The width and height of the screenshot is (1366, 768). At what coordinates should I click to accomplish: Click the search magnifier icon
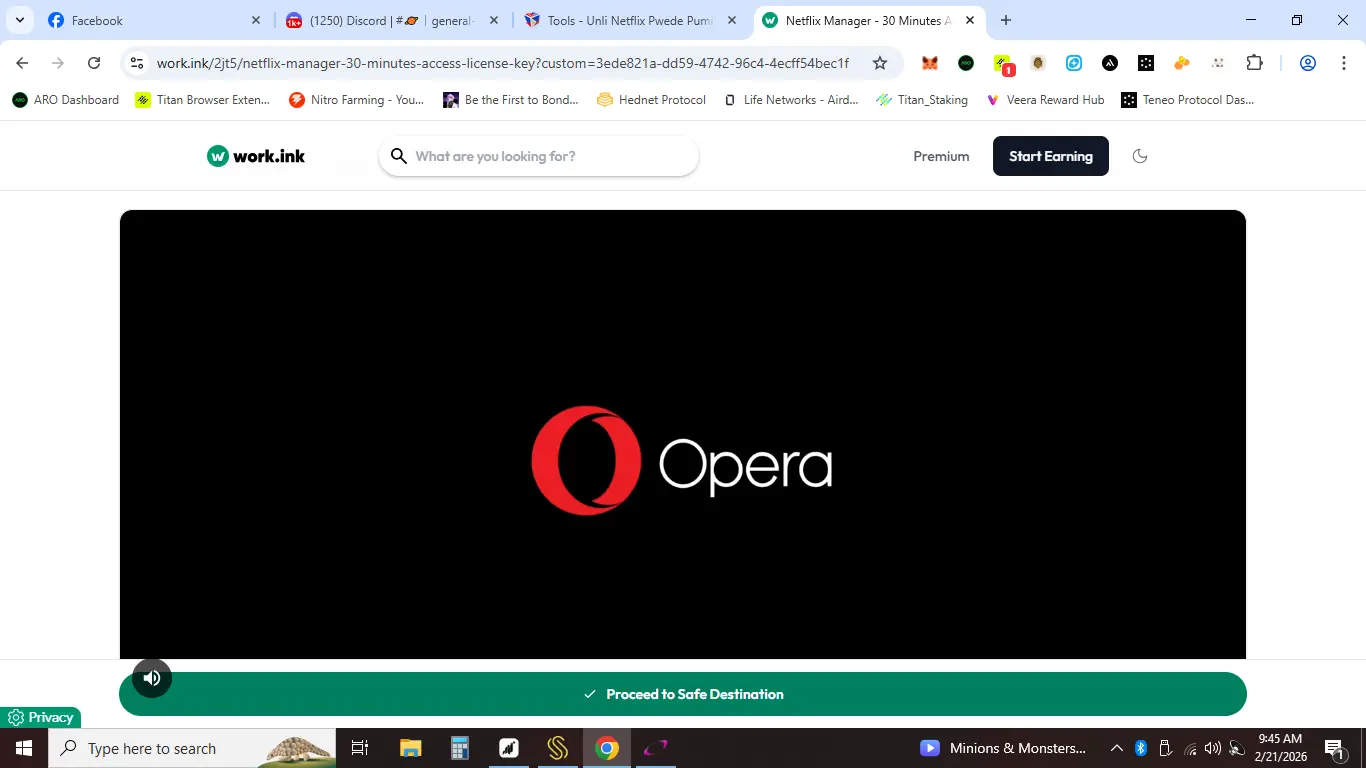[x=398, y=156]
